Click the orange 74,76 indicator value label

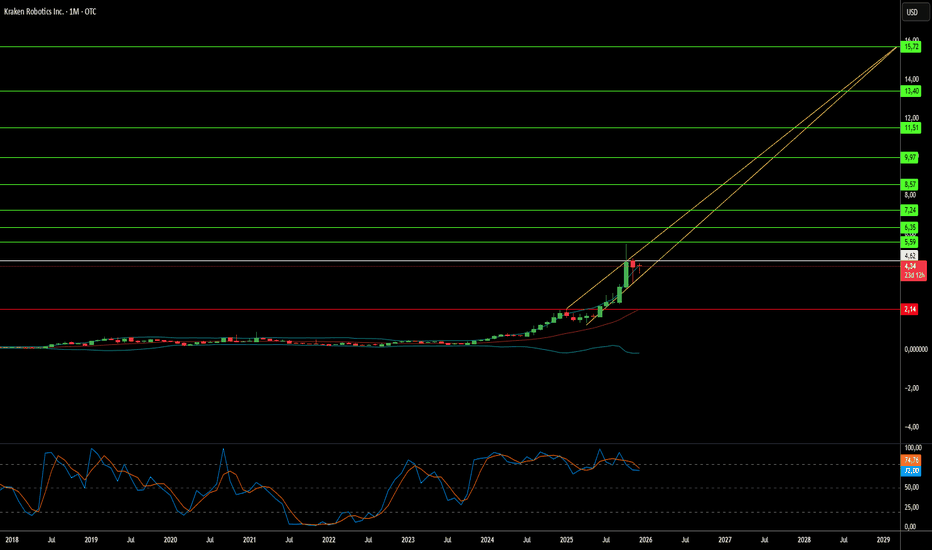tap(911, 460)
